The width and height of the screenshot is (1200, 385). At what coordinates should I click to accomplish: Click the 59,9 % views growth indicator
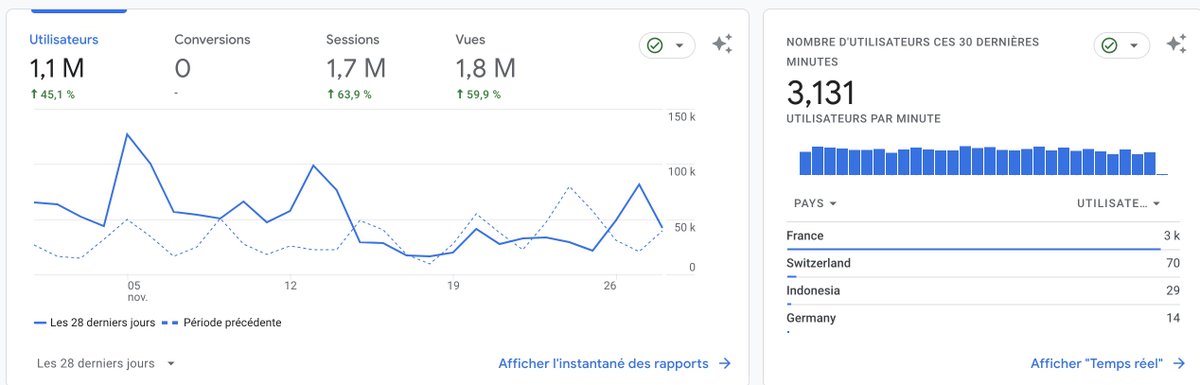click(479, 95)
